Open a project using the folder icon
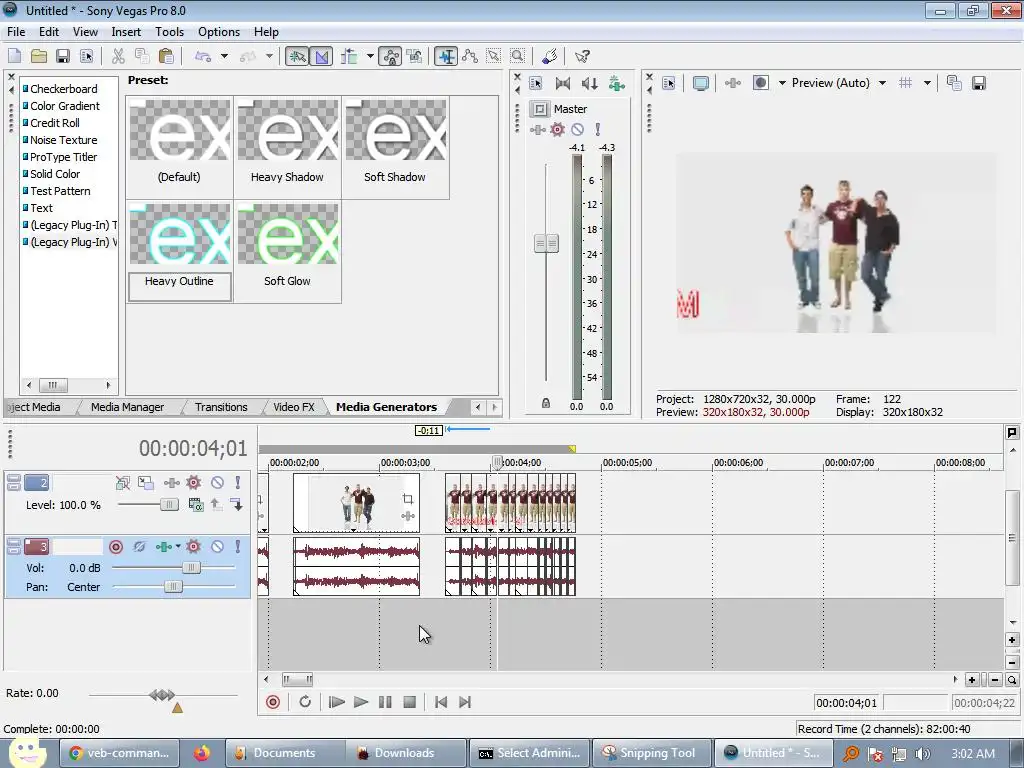 [x=39, y=56]
